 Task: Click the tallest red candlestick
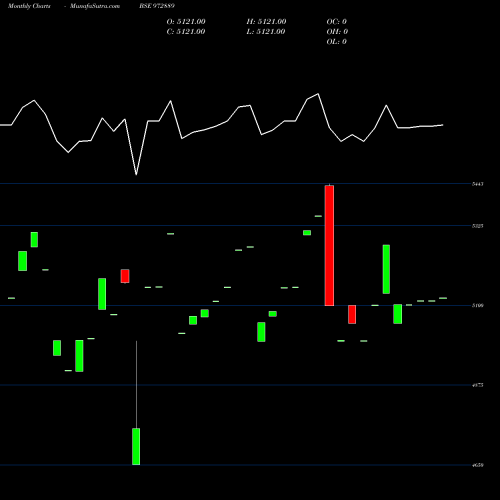329,245
